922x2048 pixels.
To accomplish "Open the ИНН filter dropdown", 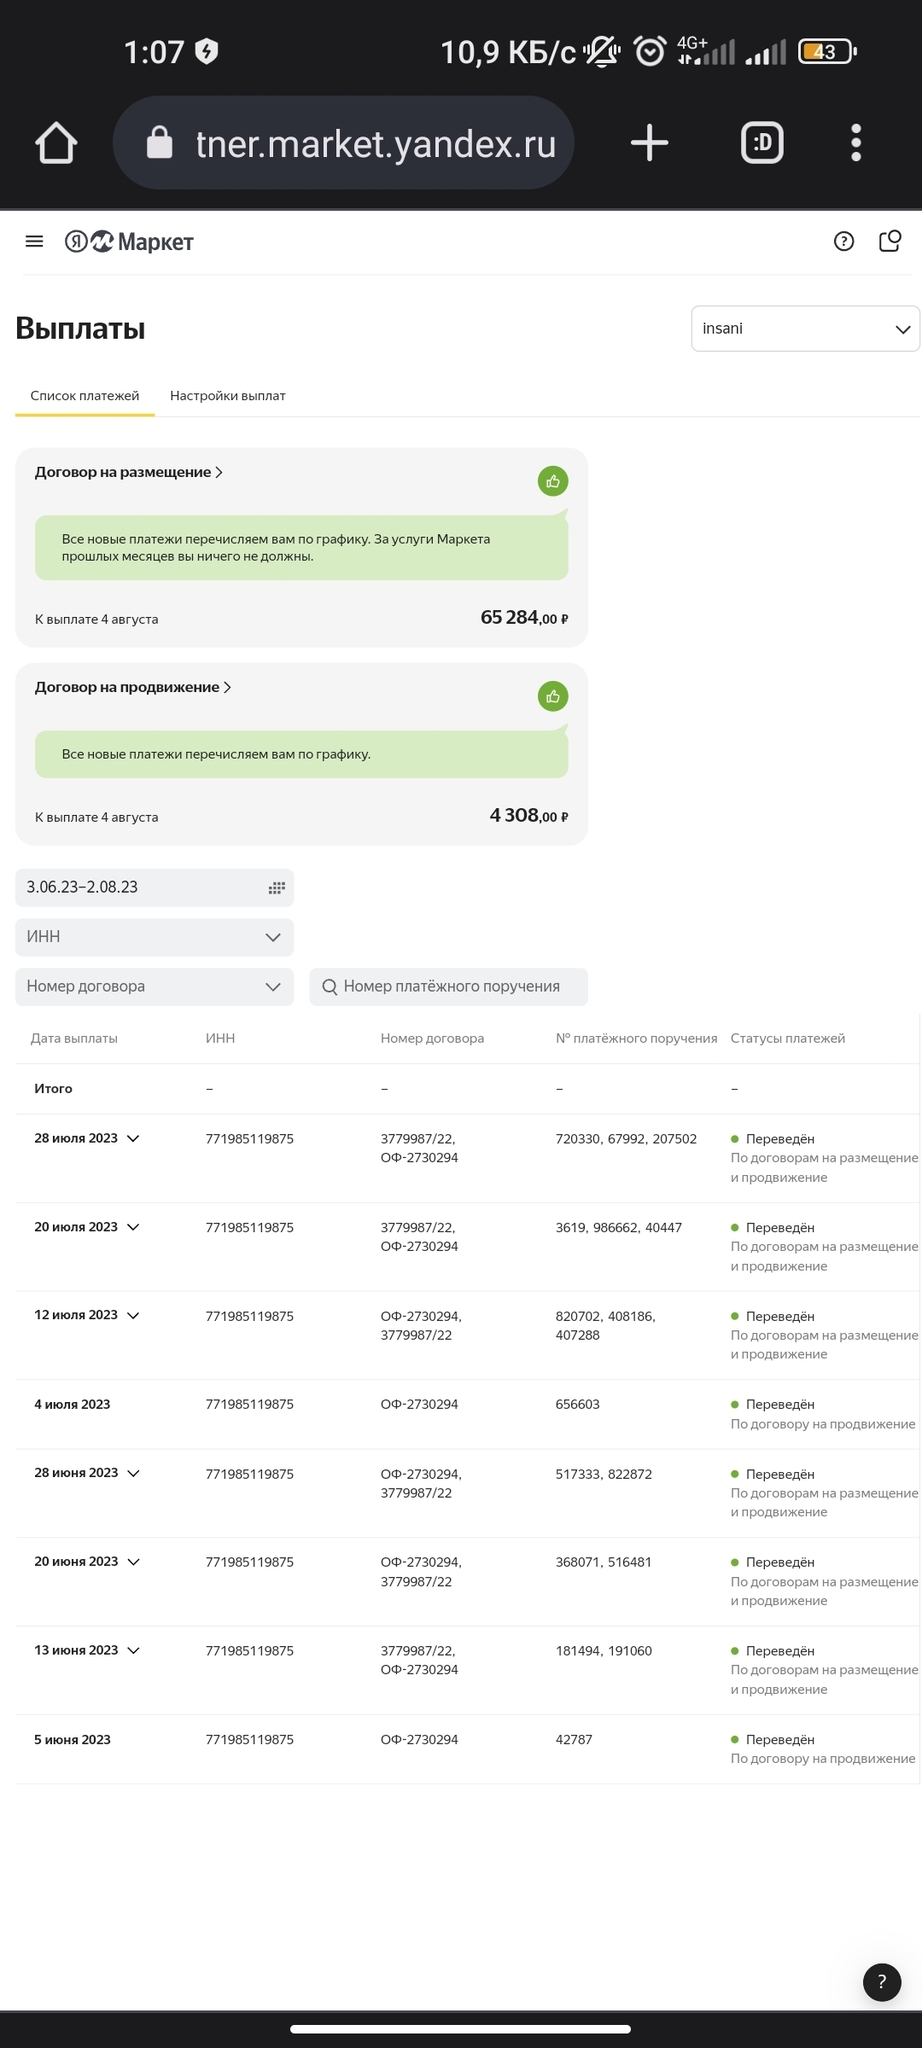I will tap(154, 937).
